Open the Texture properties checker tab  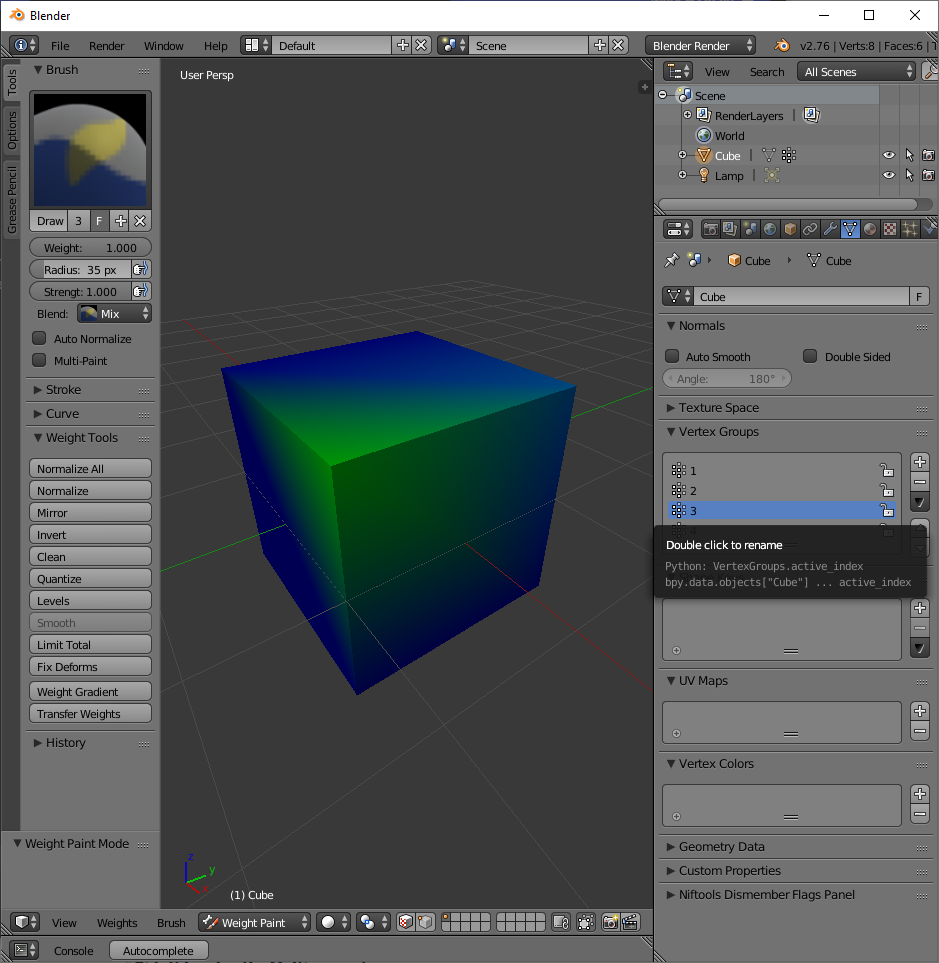[x=890, y=229]
